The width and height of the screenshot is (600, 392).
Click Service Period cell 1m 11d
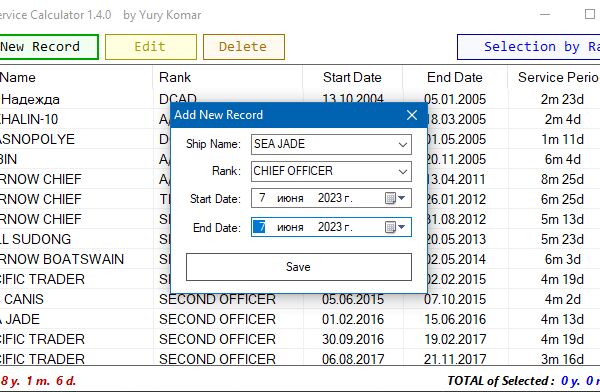point(562,139)
